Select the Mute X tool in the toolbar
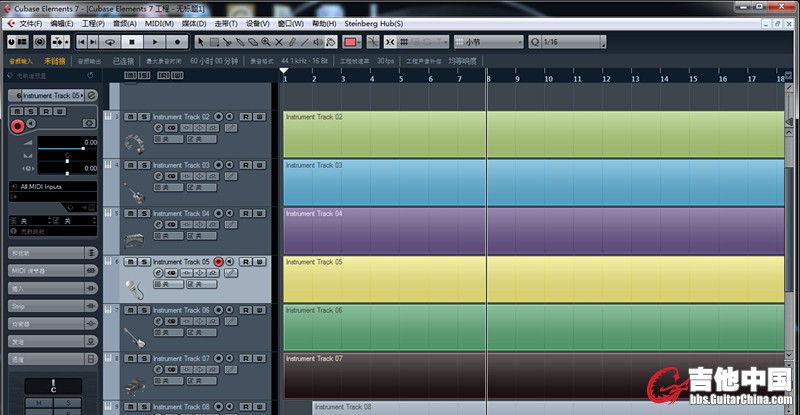This screenshot has height=415, width=800. tap(279, 42)
